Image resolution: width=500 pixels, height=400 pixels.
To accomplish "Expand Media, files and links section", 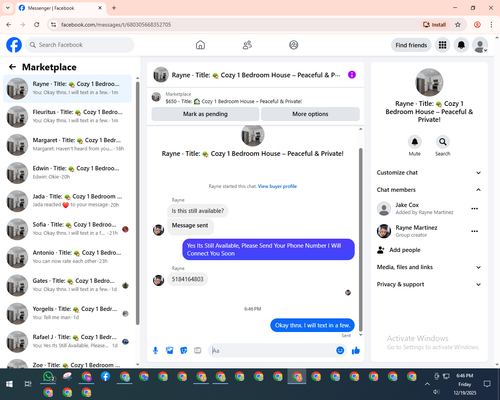I will (x=429, y=267).
